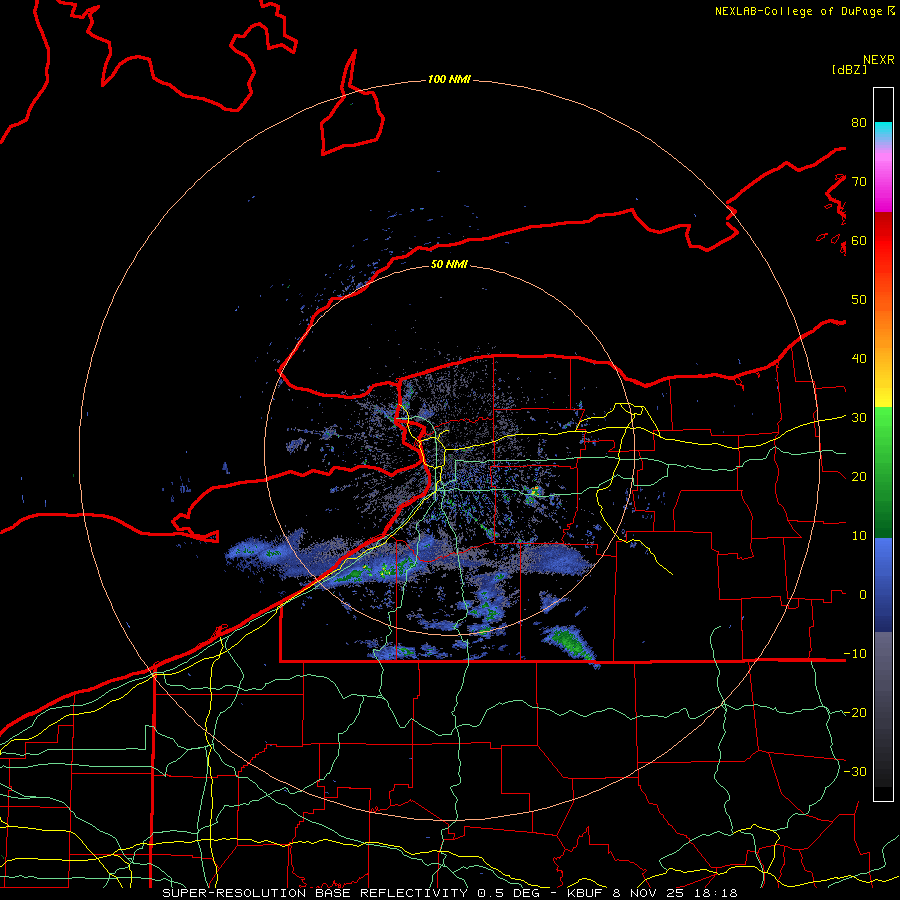900x900 pixels.
Task: Click the NEXR label at top of legend
Action: point(878,59)
